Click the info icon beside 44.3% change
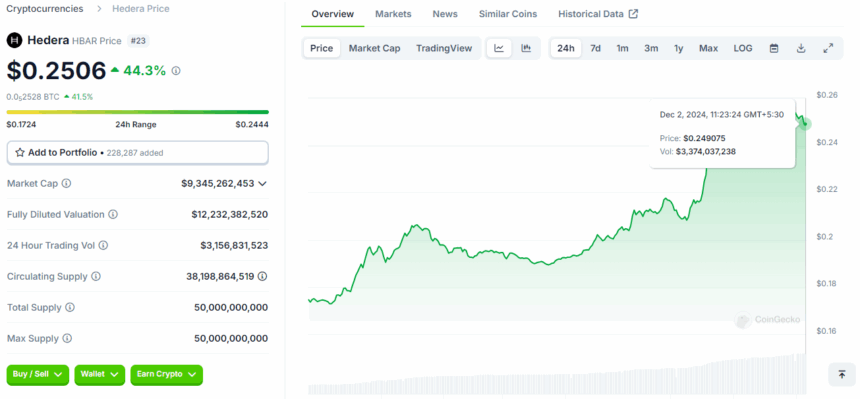The height and width of the screenshot is (399, 860). [x=176, y=71]
